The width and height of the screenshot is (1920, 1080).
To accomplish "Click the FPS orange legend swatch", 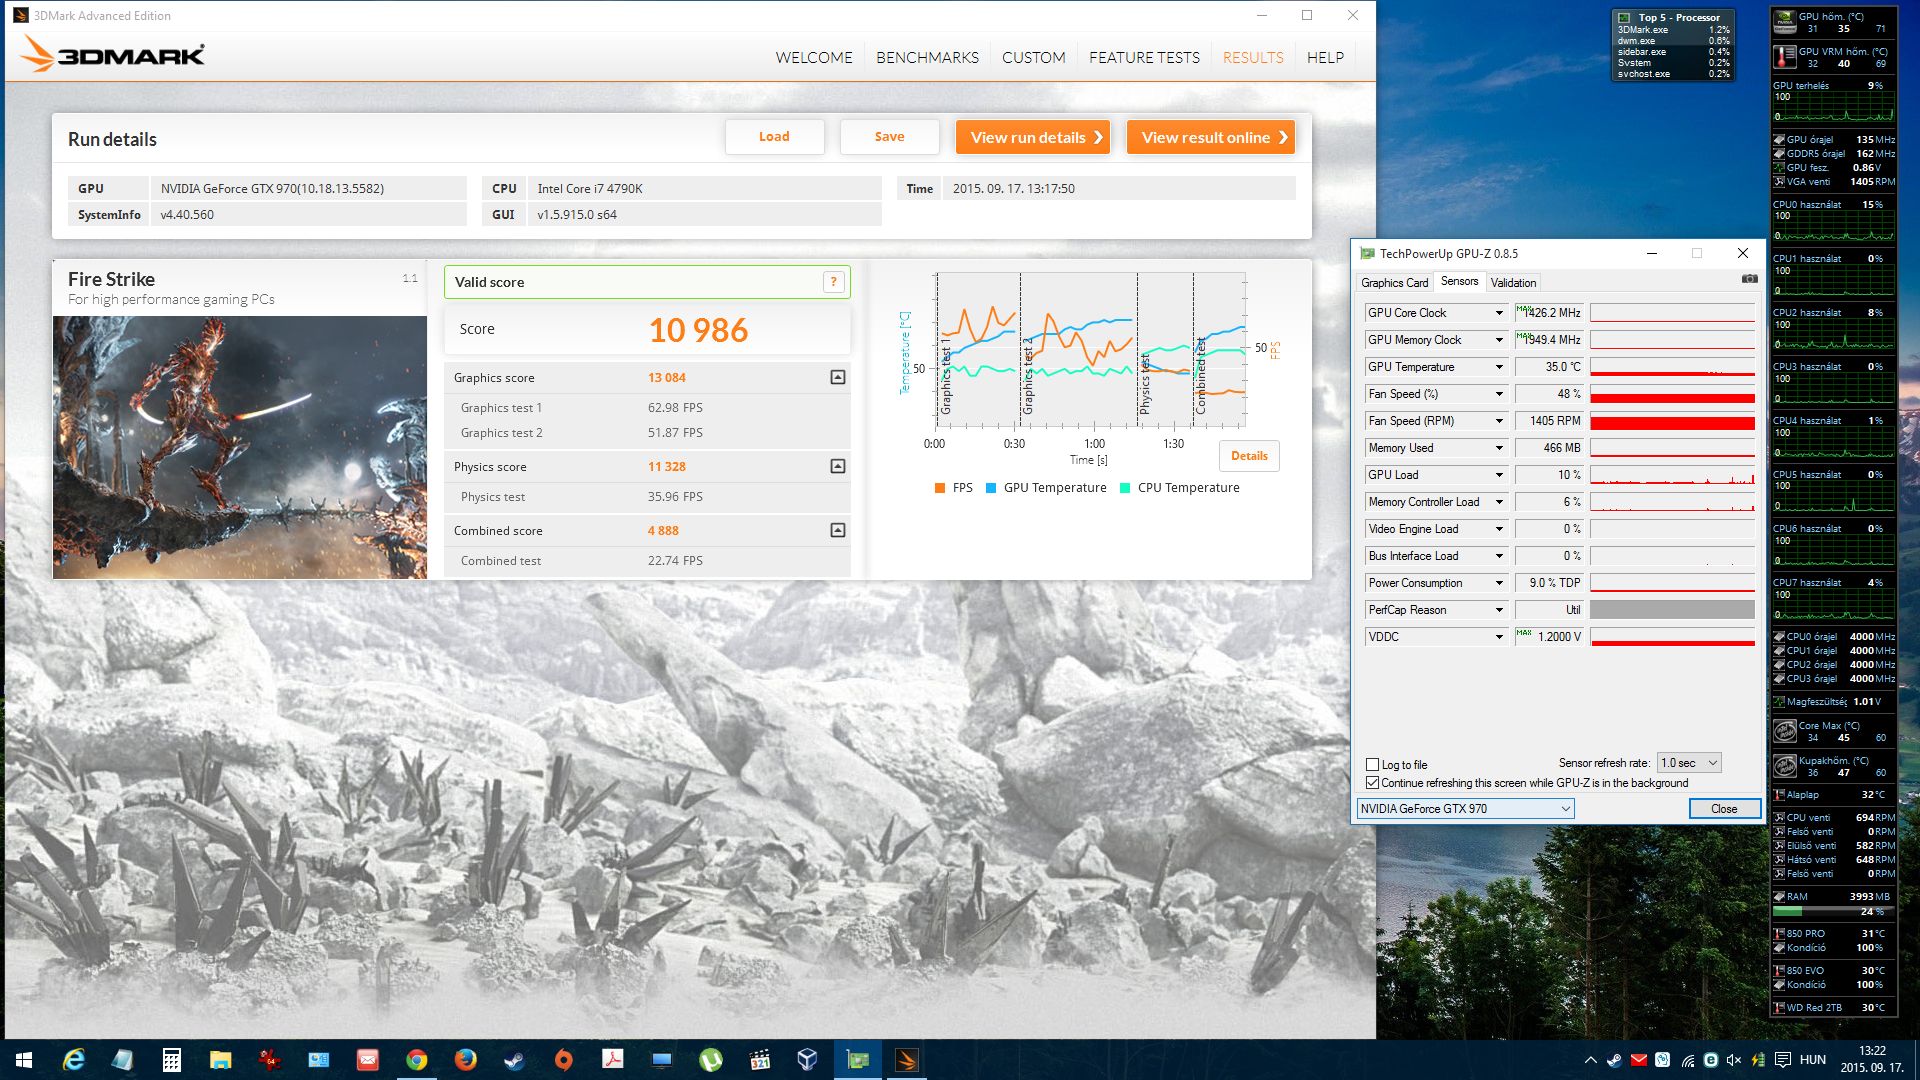I will [x=939, y=488].
